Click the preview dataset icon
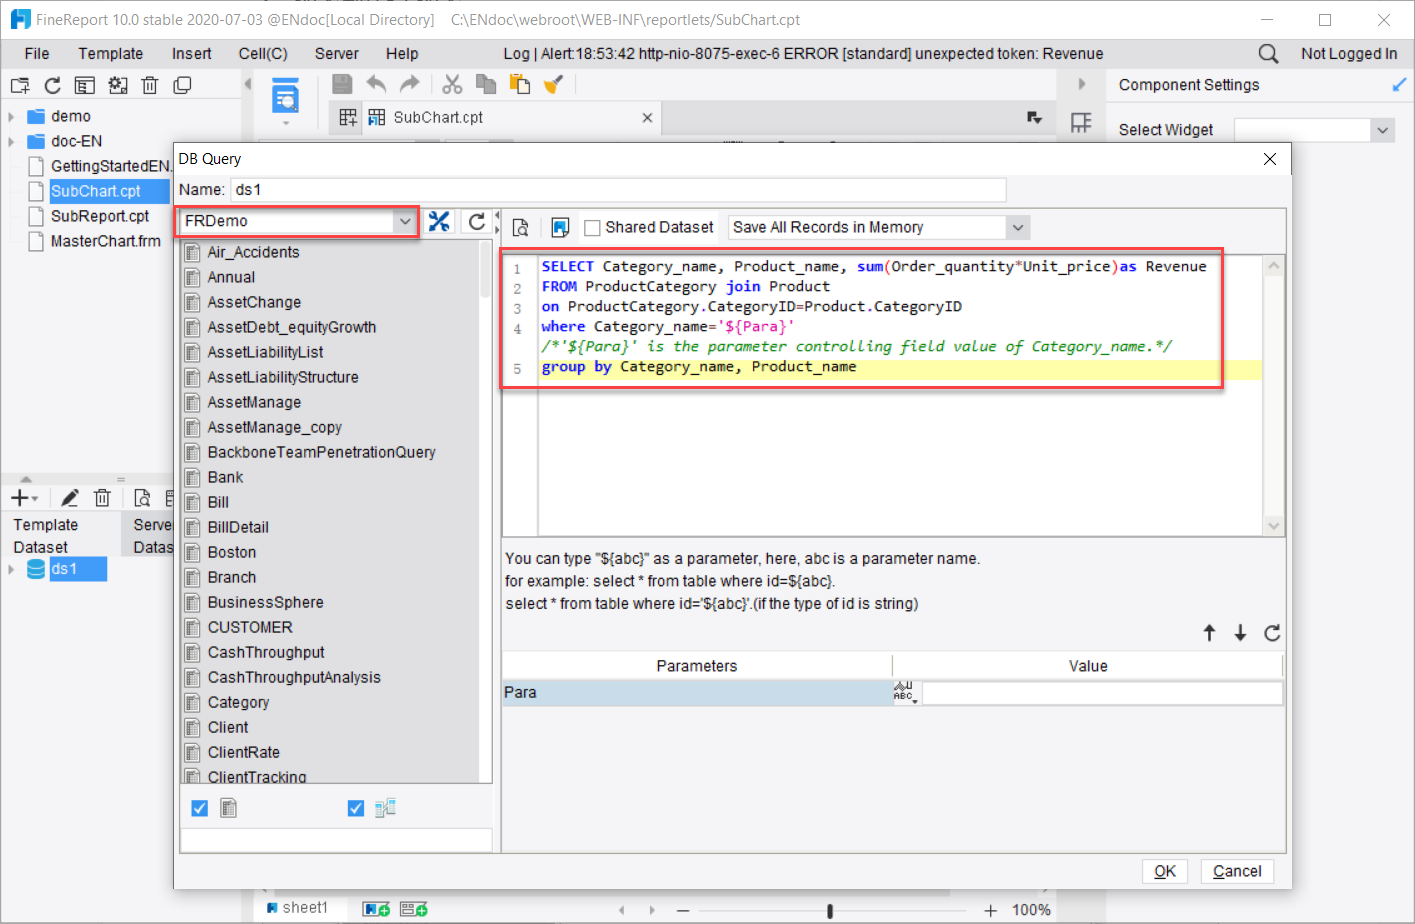This screenshot has width=1415, height=924. point(520,228)
